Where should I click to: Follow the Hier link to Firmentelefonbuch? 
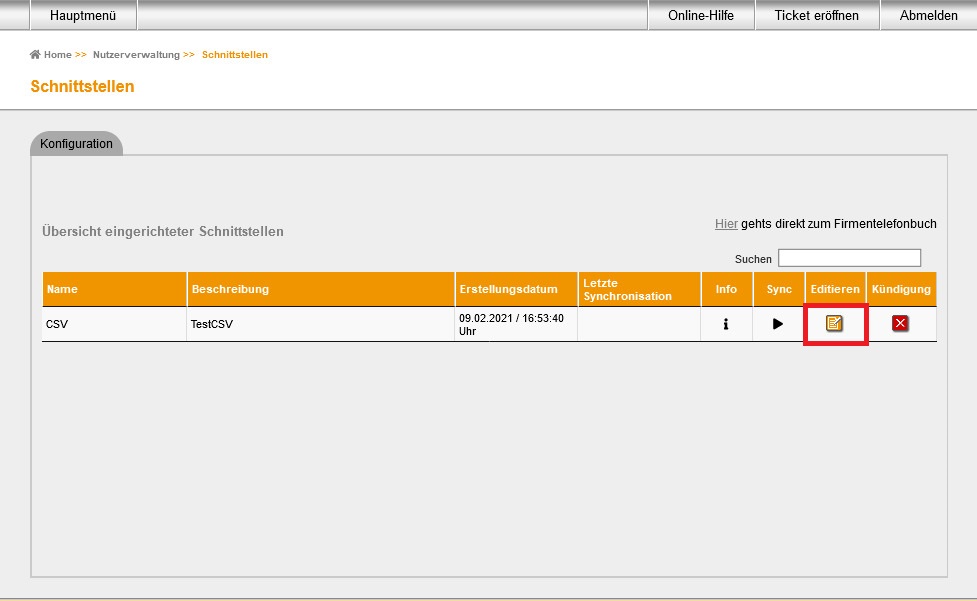click(x=726, y=224)
